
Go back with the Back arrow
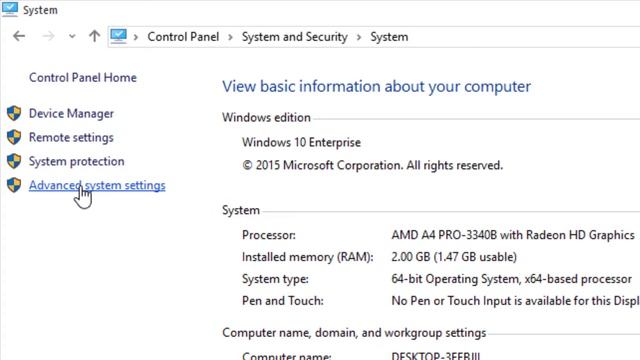pos(19,36)
